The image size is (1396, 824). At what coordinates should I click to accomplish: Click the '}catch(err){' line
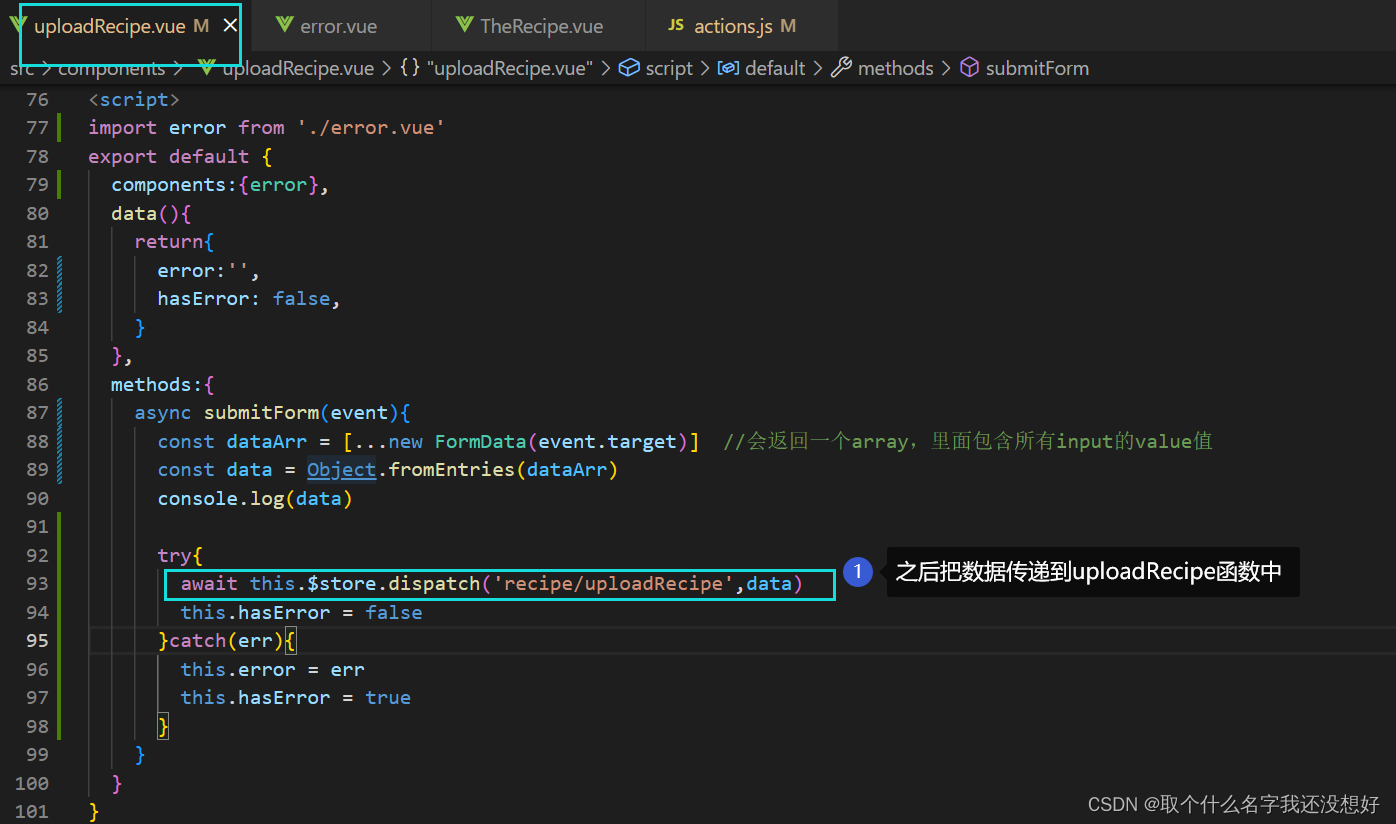pos(226,640)
